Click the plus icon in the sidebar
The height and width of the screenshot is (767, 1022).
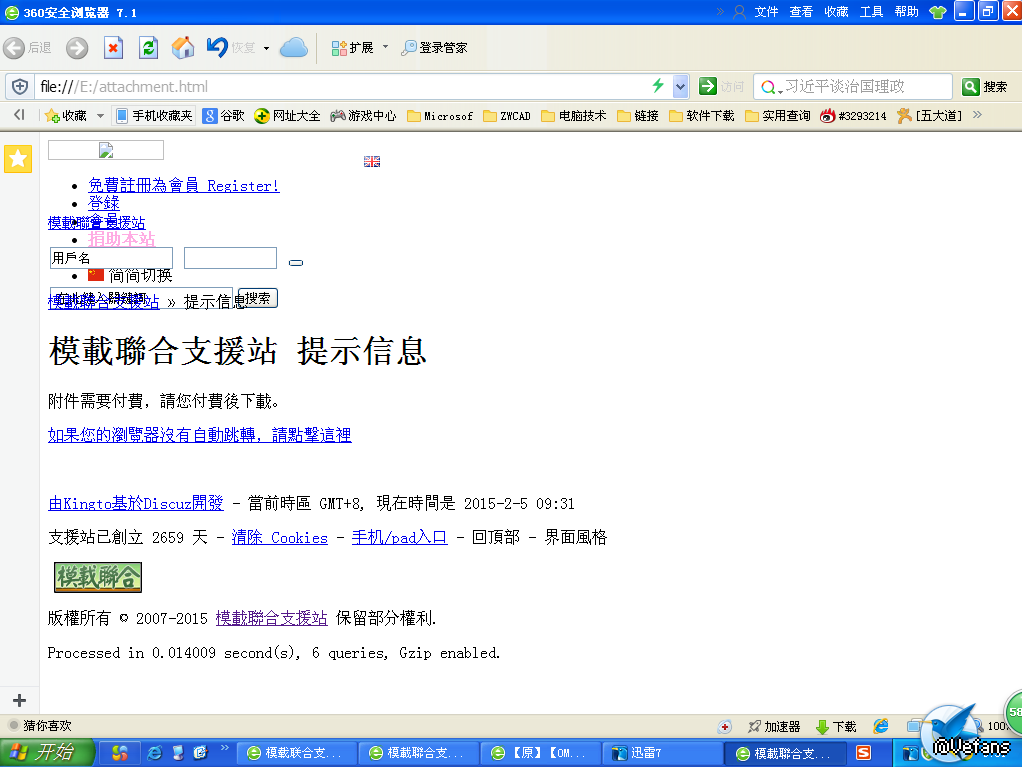pos(20,701)
